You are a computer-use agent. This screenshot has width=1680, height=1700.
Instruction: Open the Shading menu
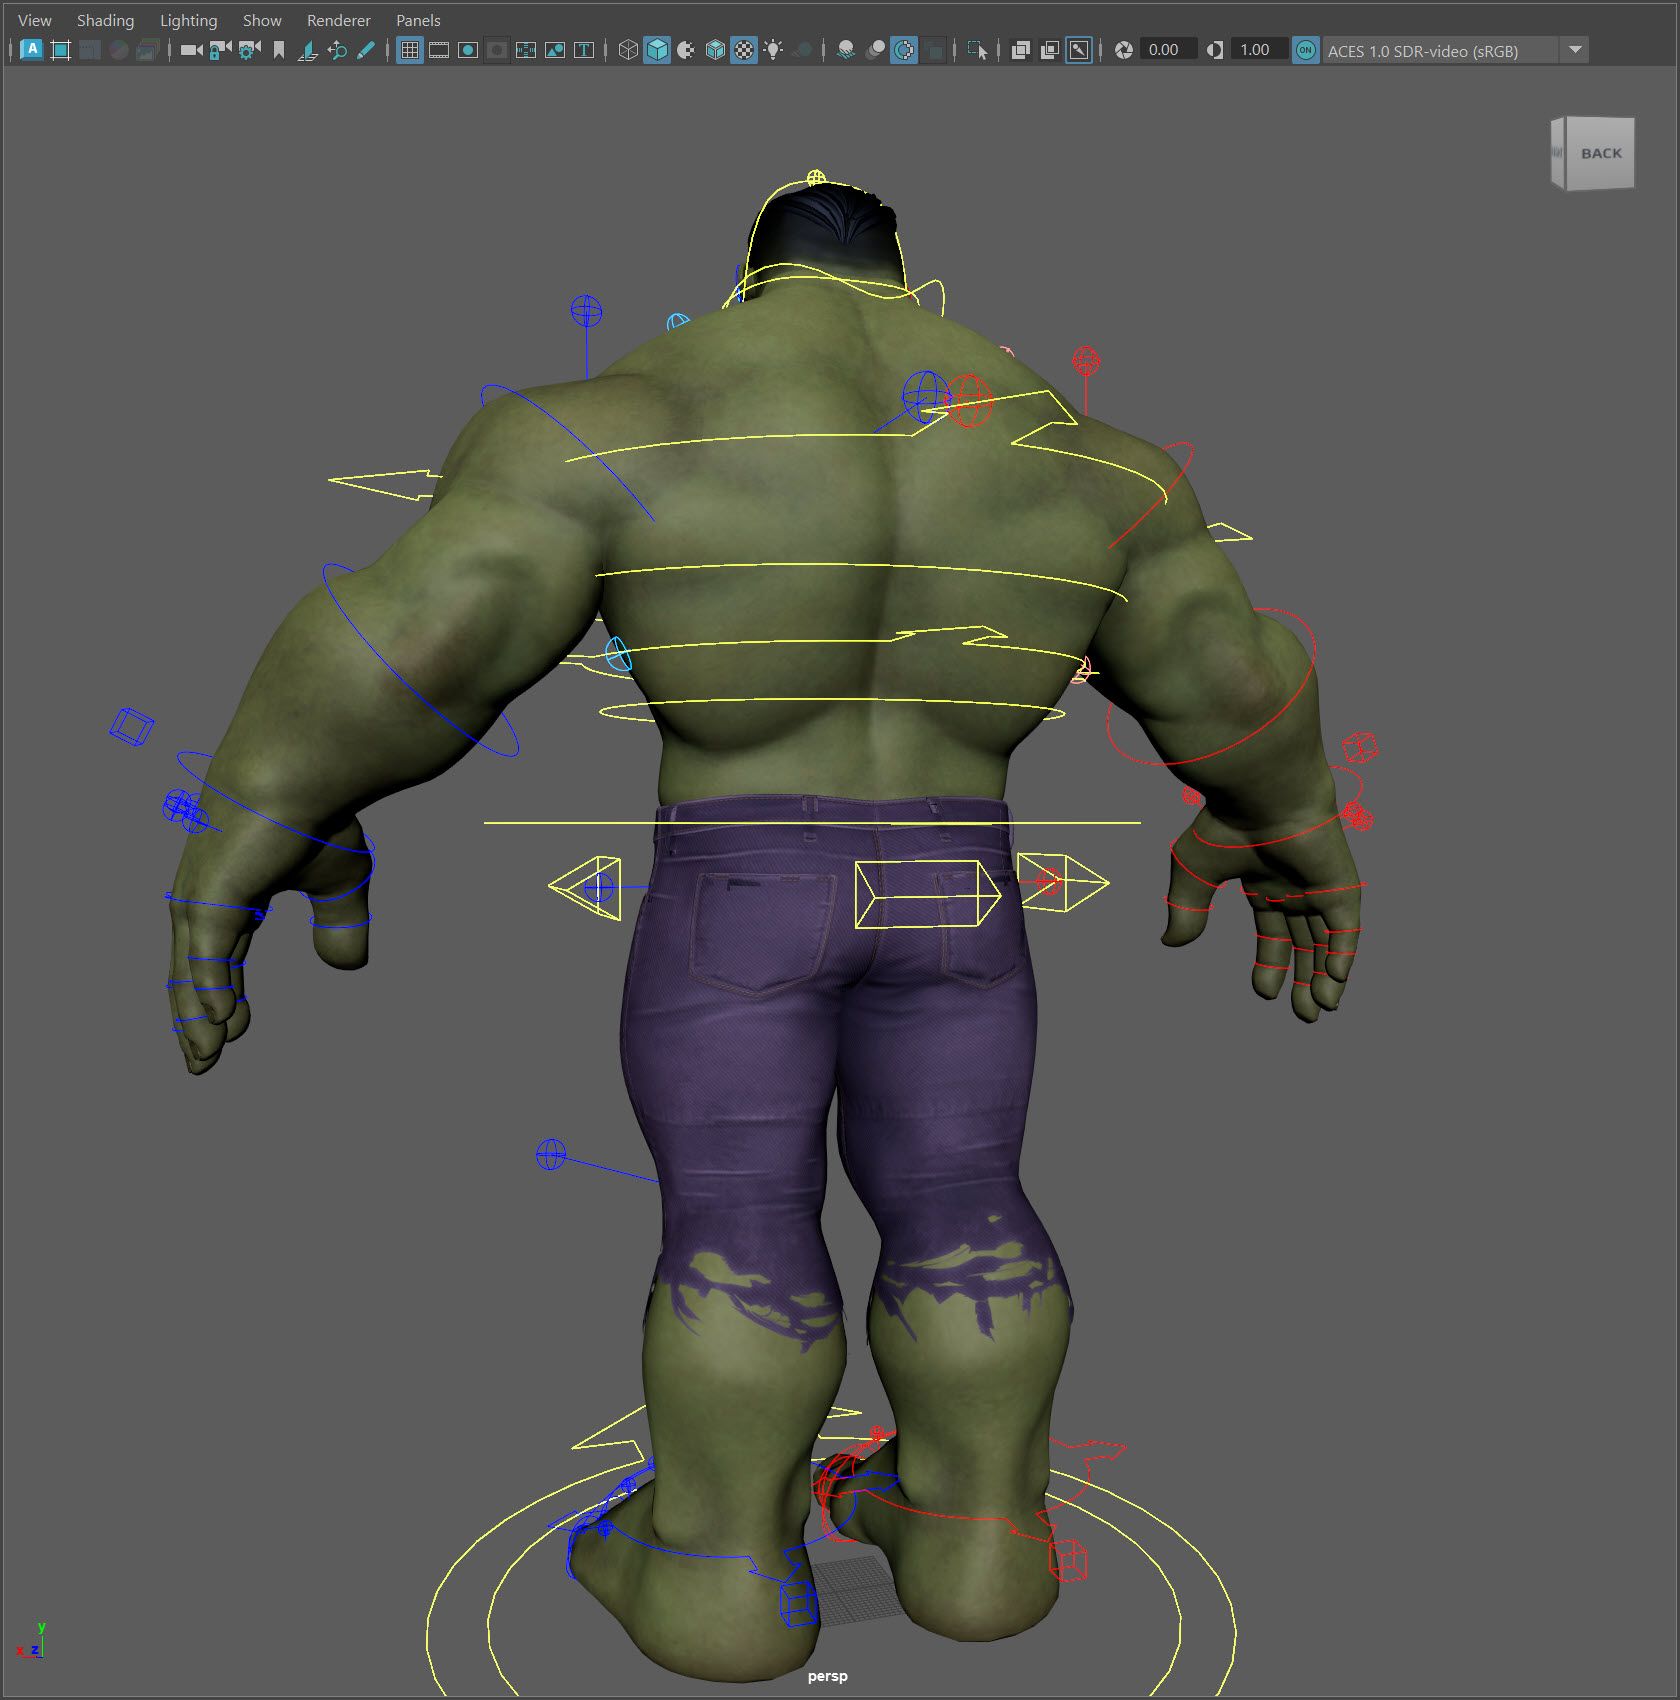tap(105, 20)
